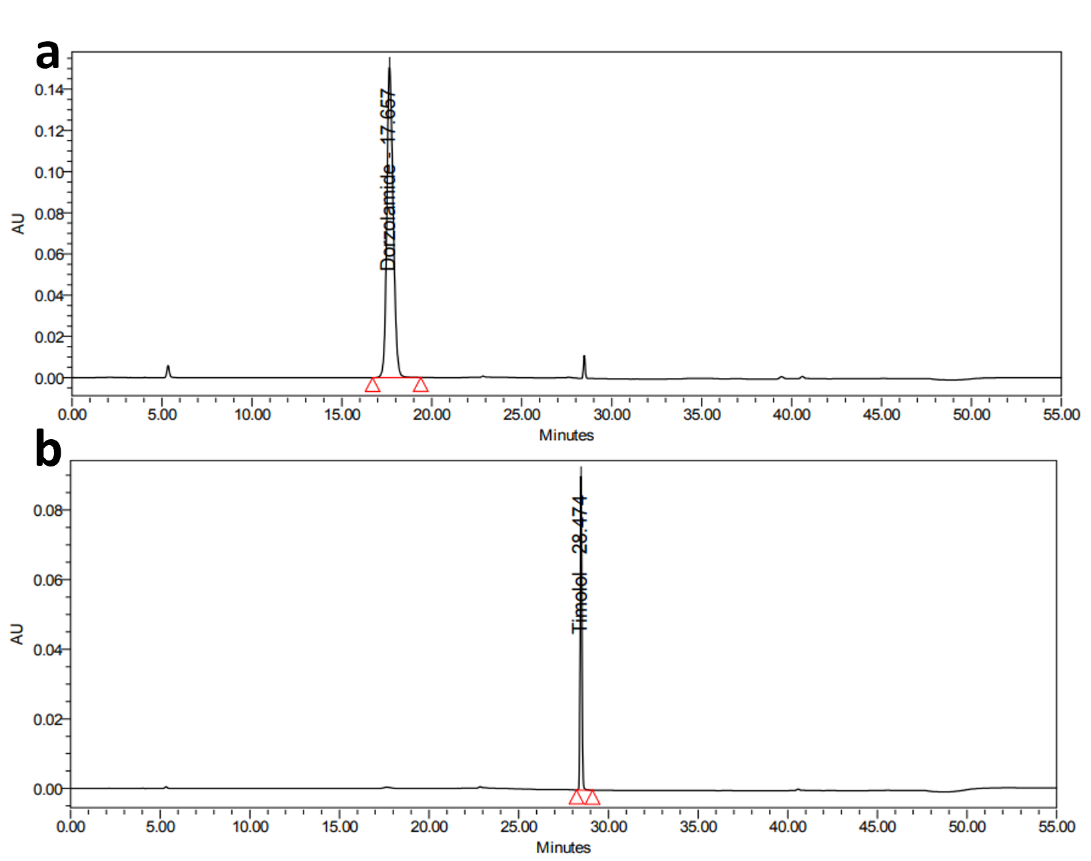Image resolution: width=1091 pixels, height=861 pixels.
Task: Click the 25.00 tick on chromatogram b's x-axis
Action: pos(518,827)
